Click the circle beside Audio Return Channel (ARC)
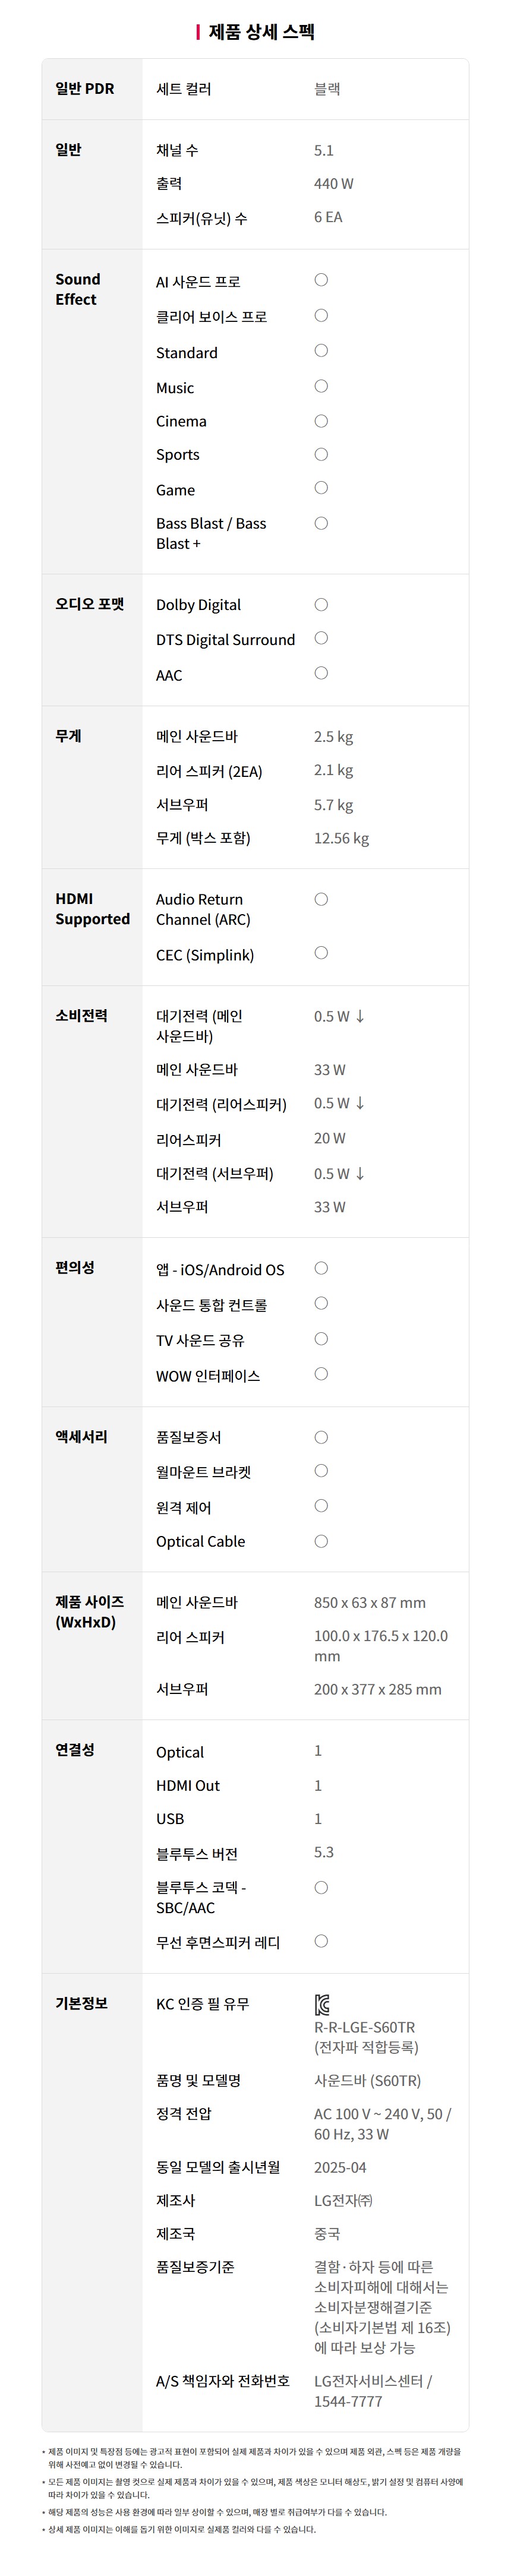Screen dimensions: 511x2576 click(321, 899)
